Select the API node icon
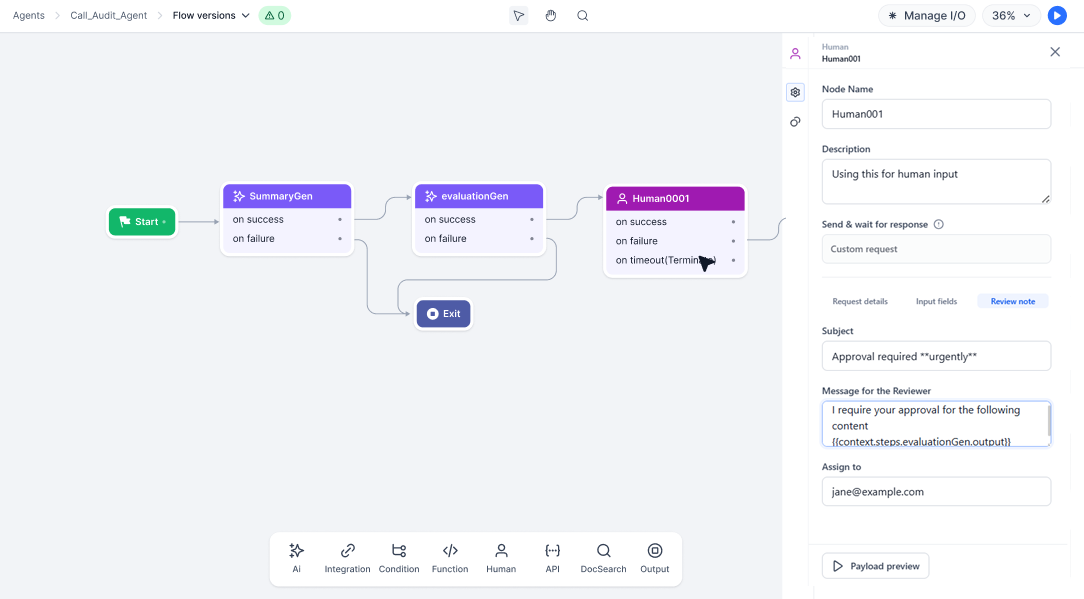1084x599 pixels. point(552,558)
